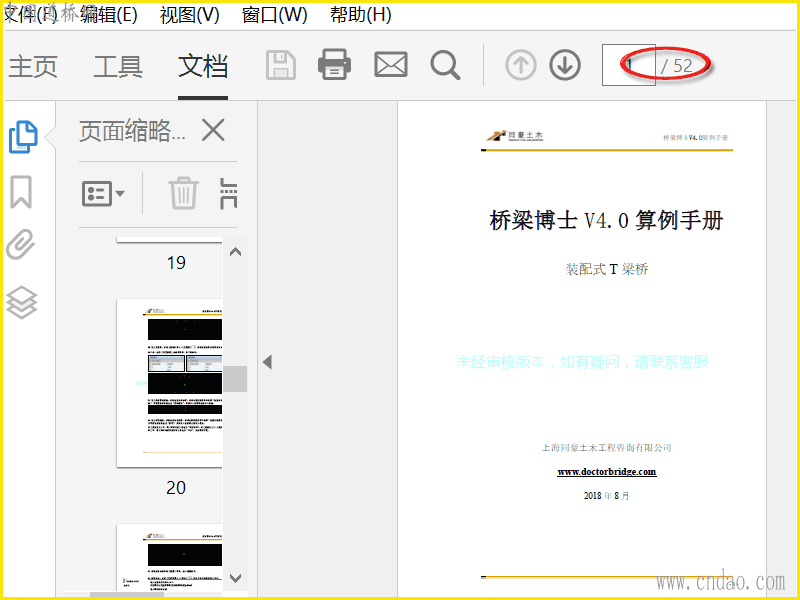Click the thumbnail label 20
This screenshot has height=600, width=800.
(176, 488)
